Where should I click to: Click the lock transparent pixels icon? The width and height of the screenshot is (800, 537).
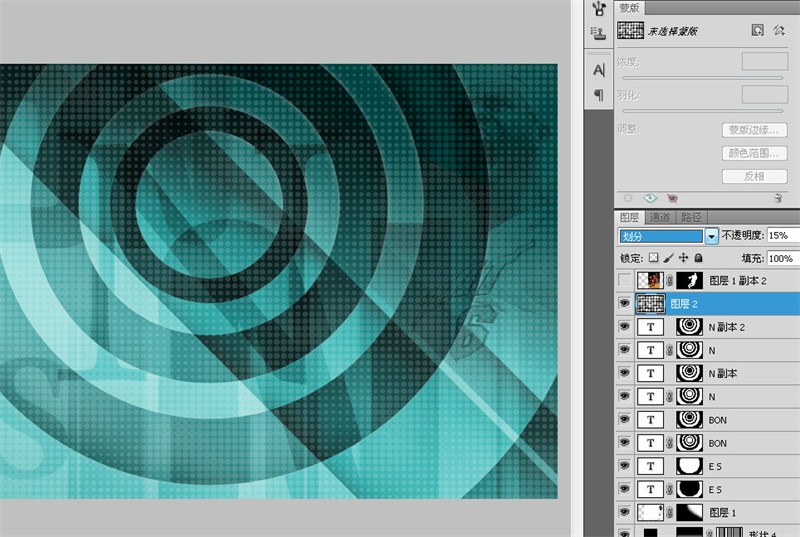pos(654,258)
